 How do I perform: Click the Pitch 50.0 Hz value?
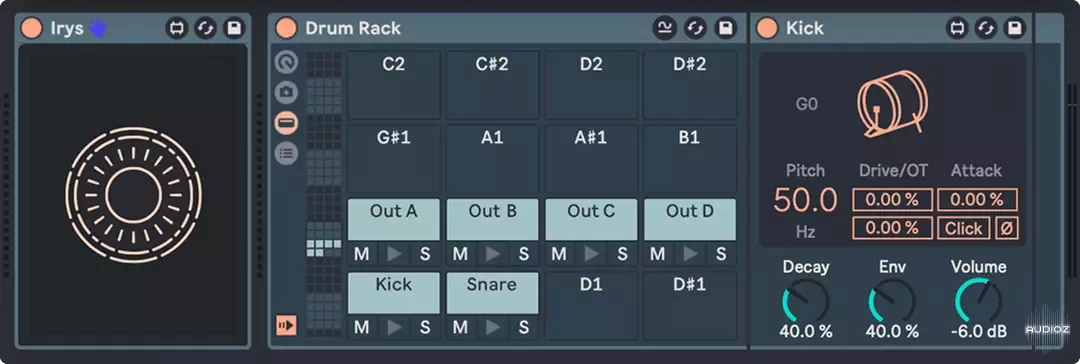tap(805, 201)
